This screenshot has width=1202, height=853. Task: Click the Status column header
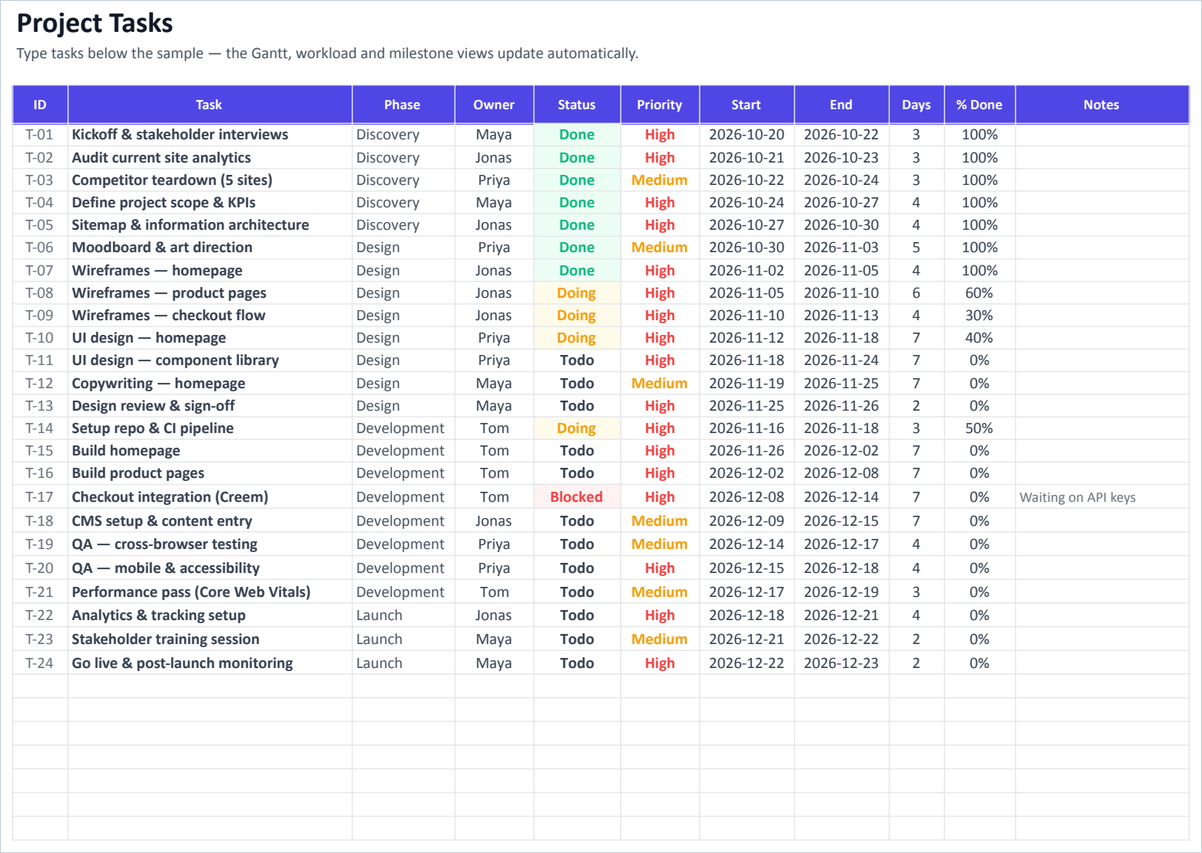[577, 104]
